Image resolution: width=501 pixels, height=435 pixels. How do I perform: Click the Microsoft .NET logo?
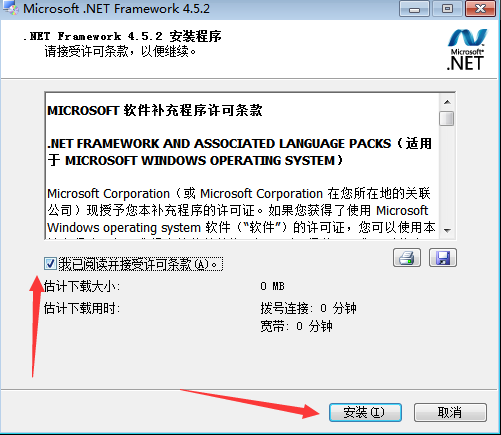click(x=466, y=50)
